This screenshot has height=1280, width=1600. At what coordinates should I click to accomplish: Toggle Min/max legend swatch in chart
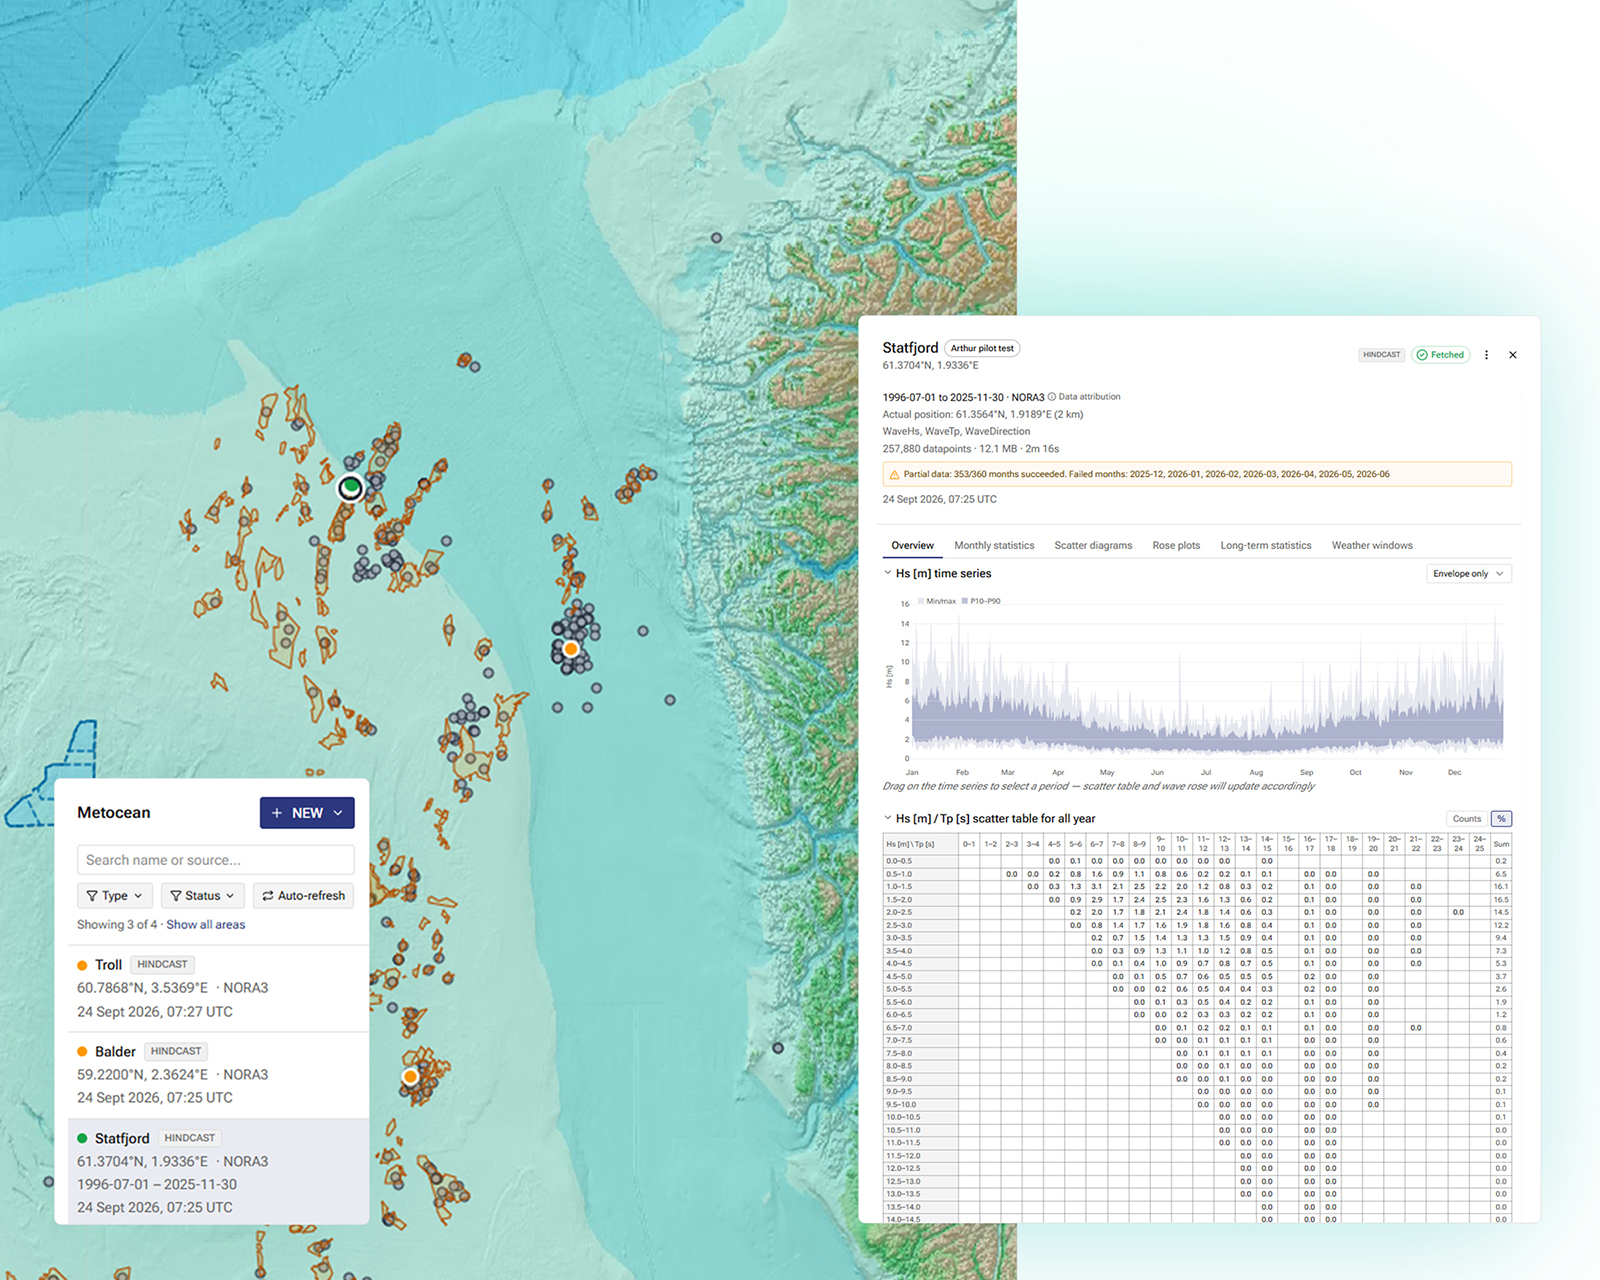coord(921,602)
